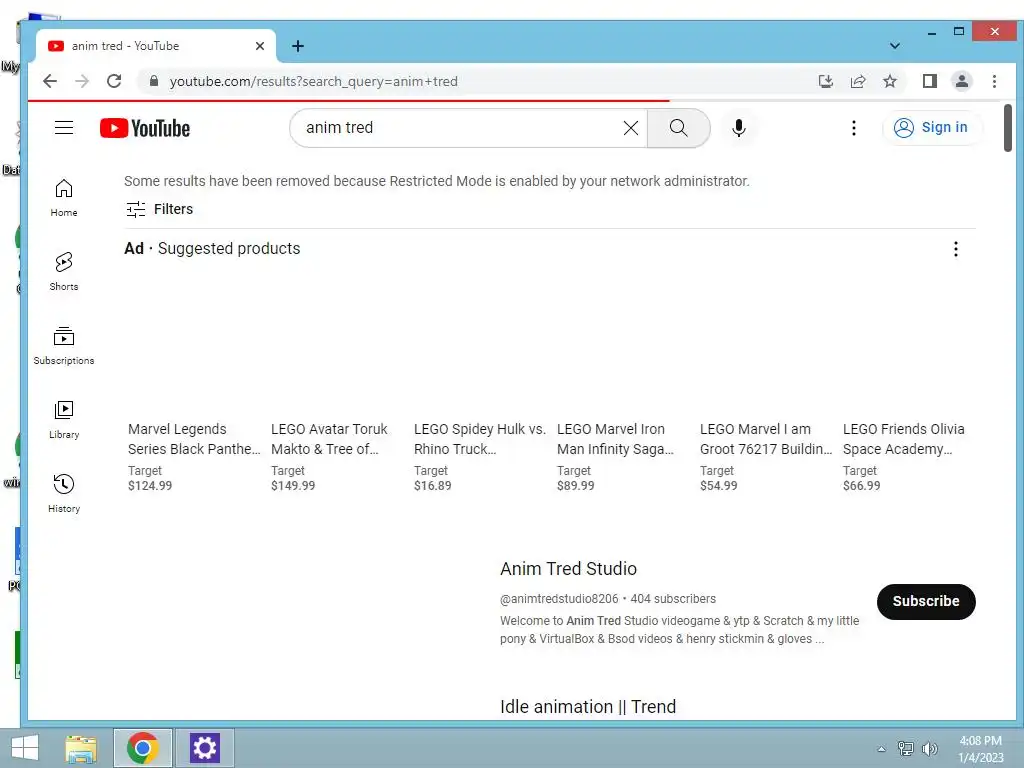Screen dimensions: 1024x768
Task: Click the $124.99 price
Action: tap(150, 486)
